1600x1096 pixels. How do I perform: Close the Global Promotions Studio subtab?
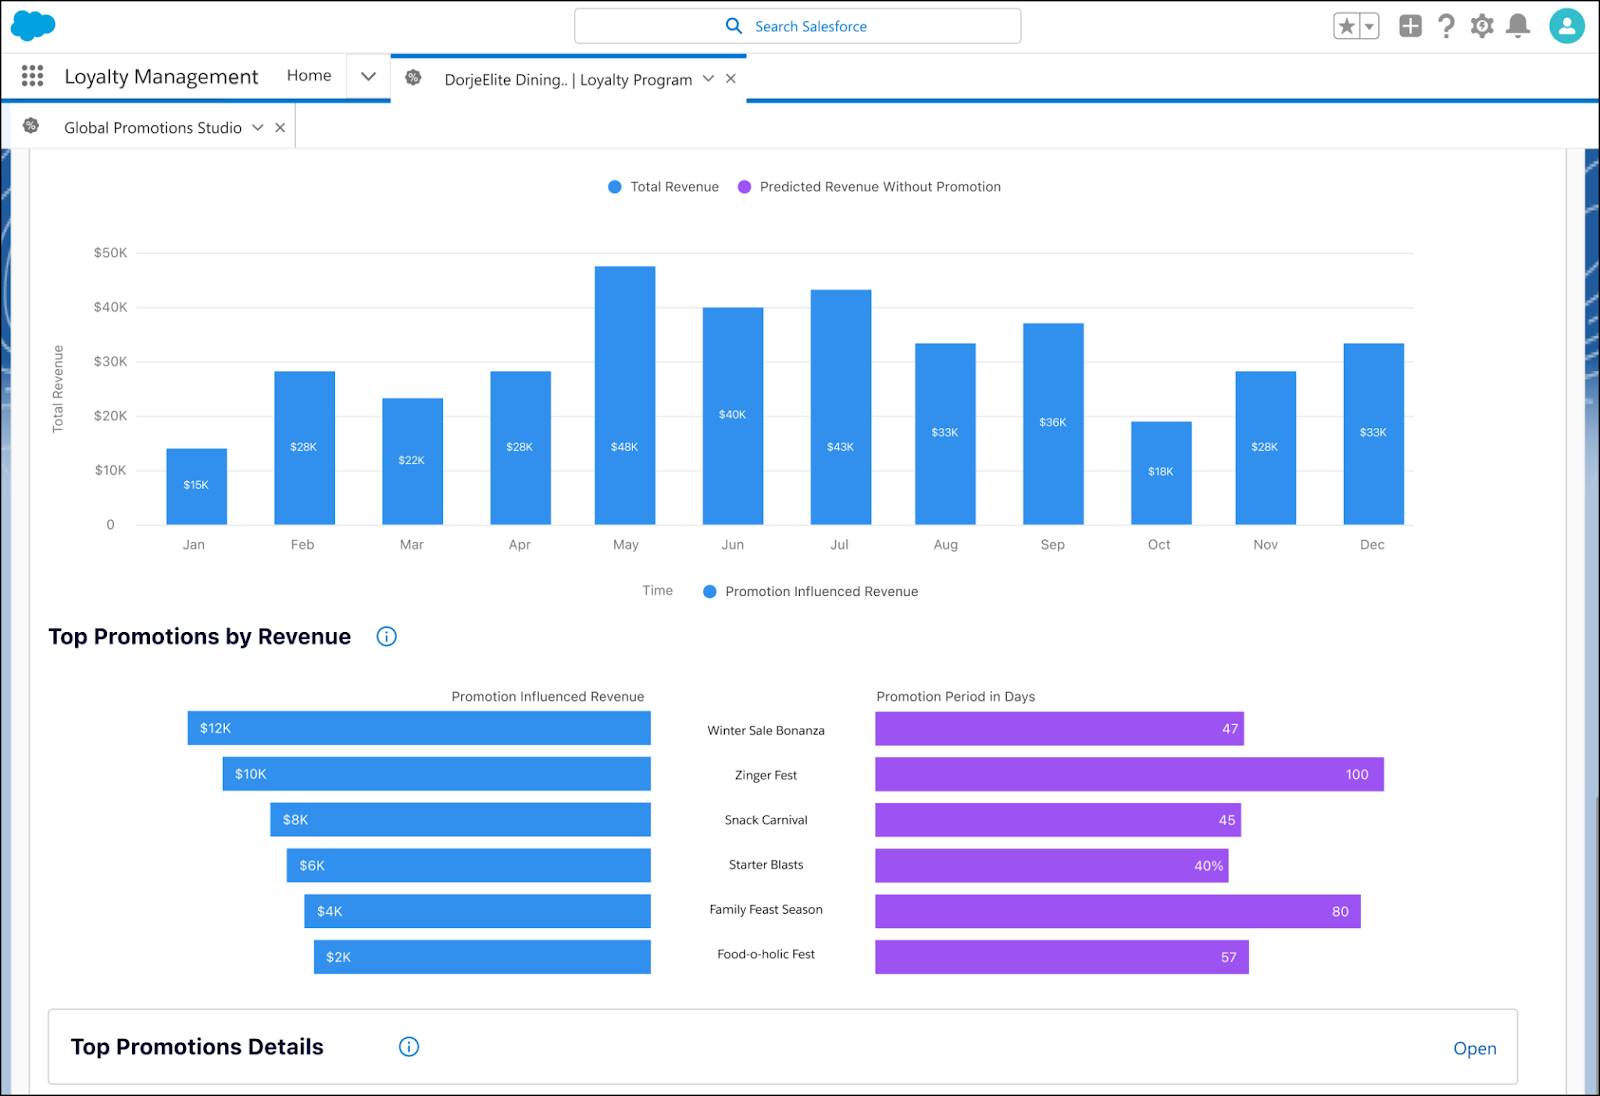point(280,128)
